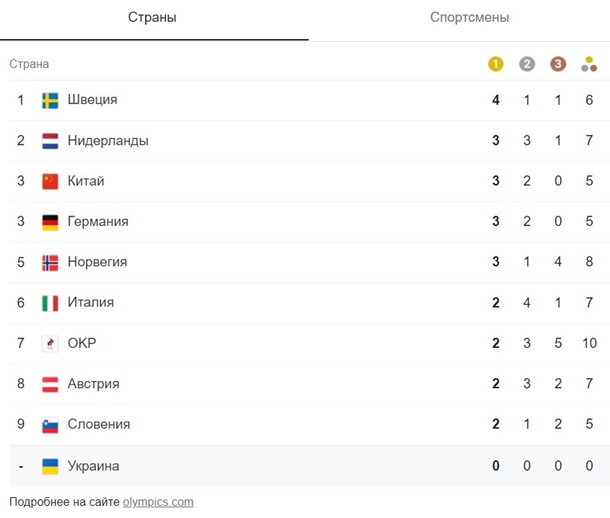Click the Netherlands flag icon
Image resolution: width=610 pixels, height=518 pixels.
tap(50, 141)
